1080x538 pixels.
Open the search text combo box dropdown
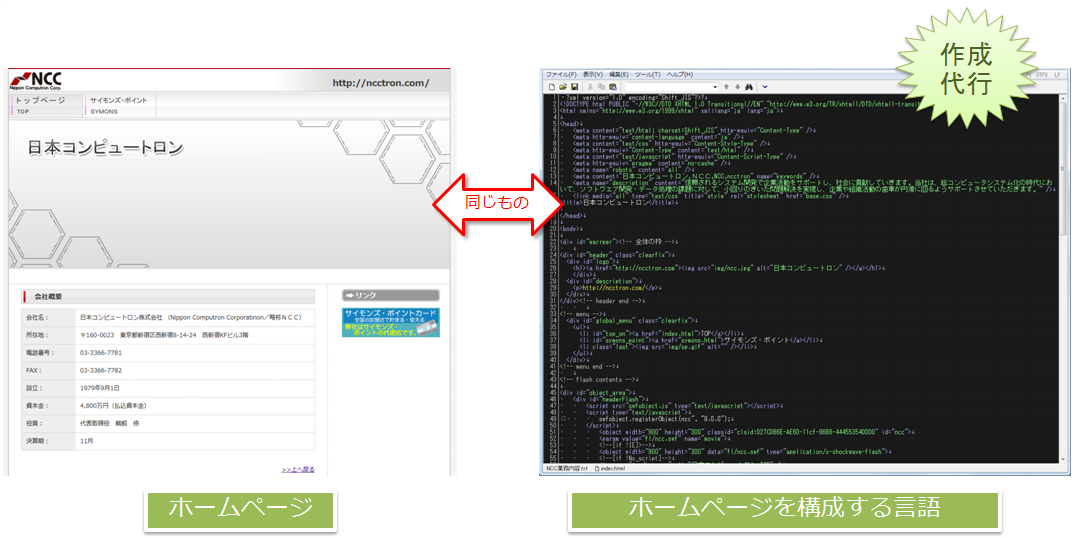(715, 87)
